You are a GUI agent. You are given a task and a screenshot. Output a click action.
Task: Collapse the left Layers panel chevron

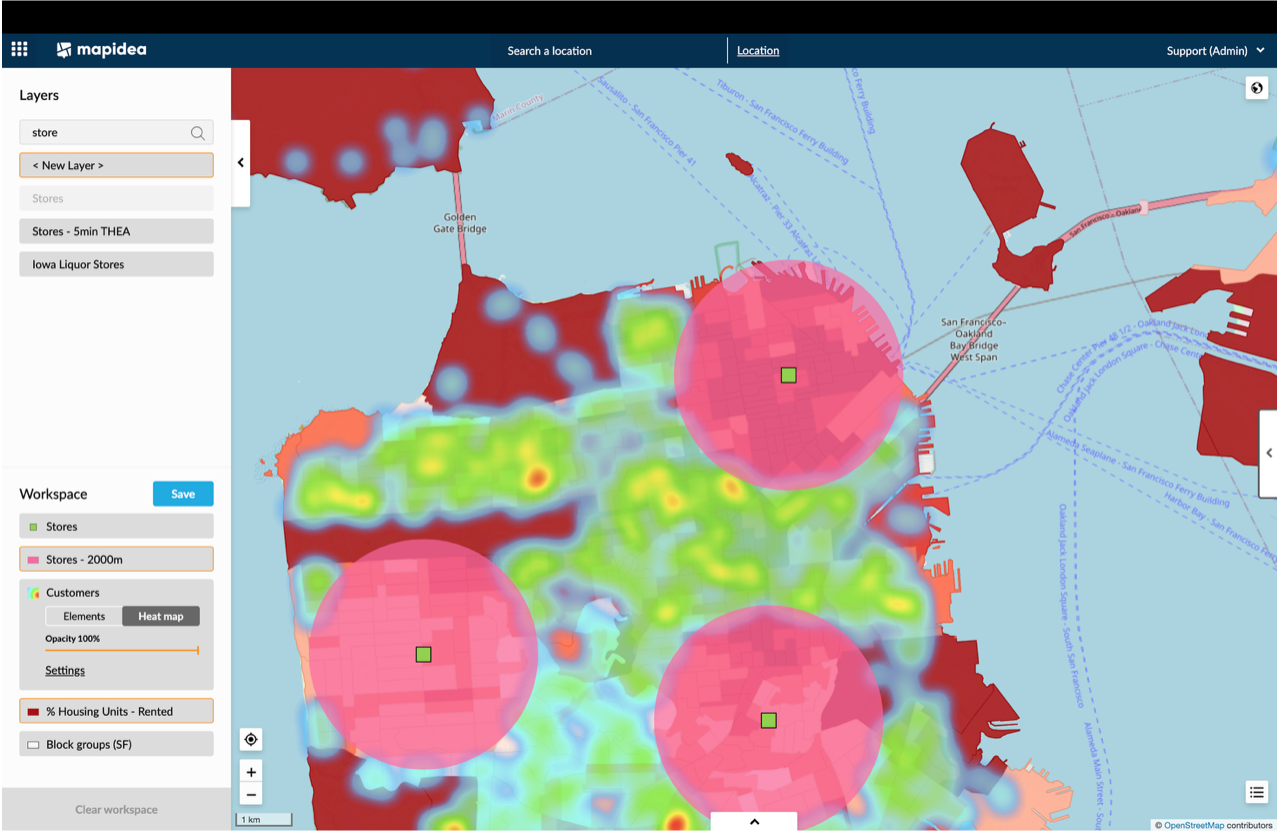(x=240, y=161)
